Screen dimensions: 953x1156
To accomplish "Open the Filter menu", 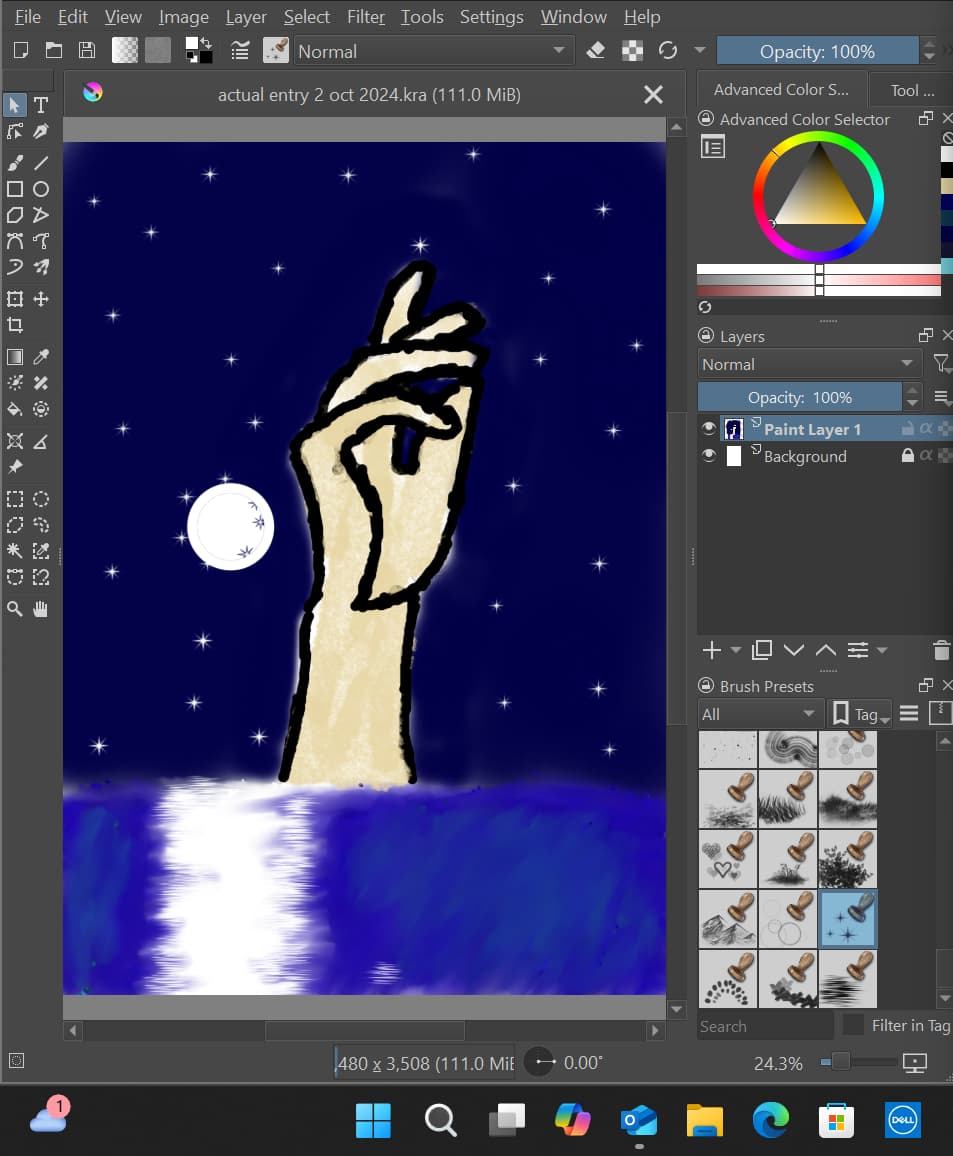I will point(366,16).
